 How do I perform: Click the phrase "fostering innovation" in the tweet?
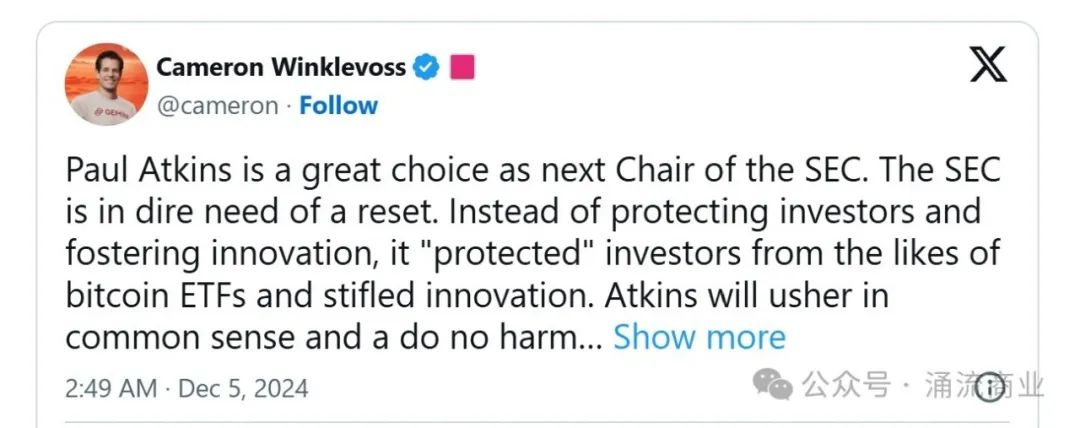point(220,254)
